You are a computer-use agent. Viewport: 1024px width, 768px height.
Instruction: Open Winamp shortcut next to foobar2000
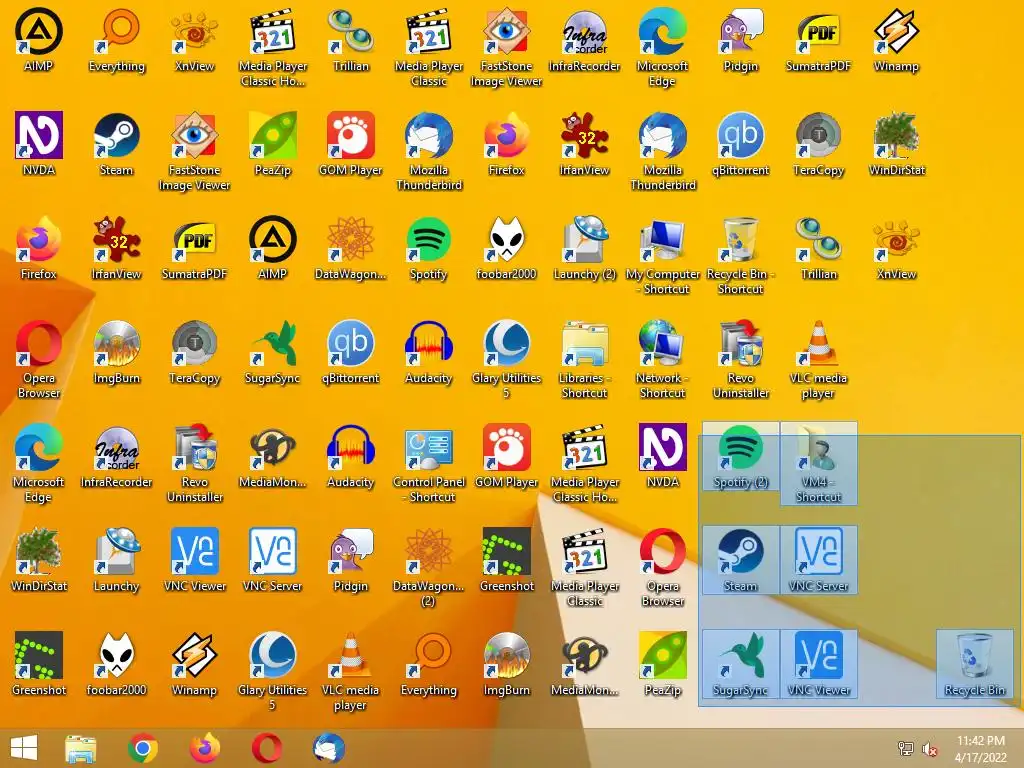pyautogui.click(x=195, y=665)
